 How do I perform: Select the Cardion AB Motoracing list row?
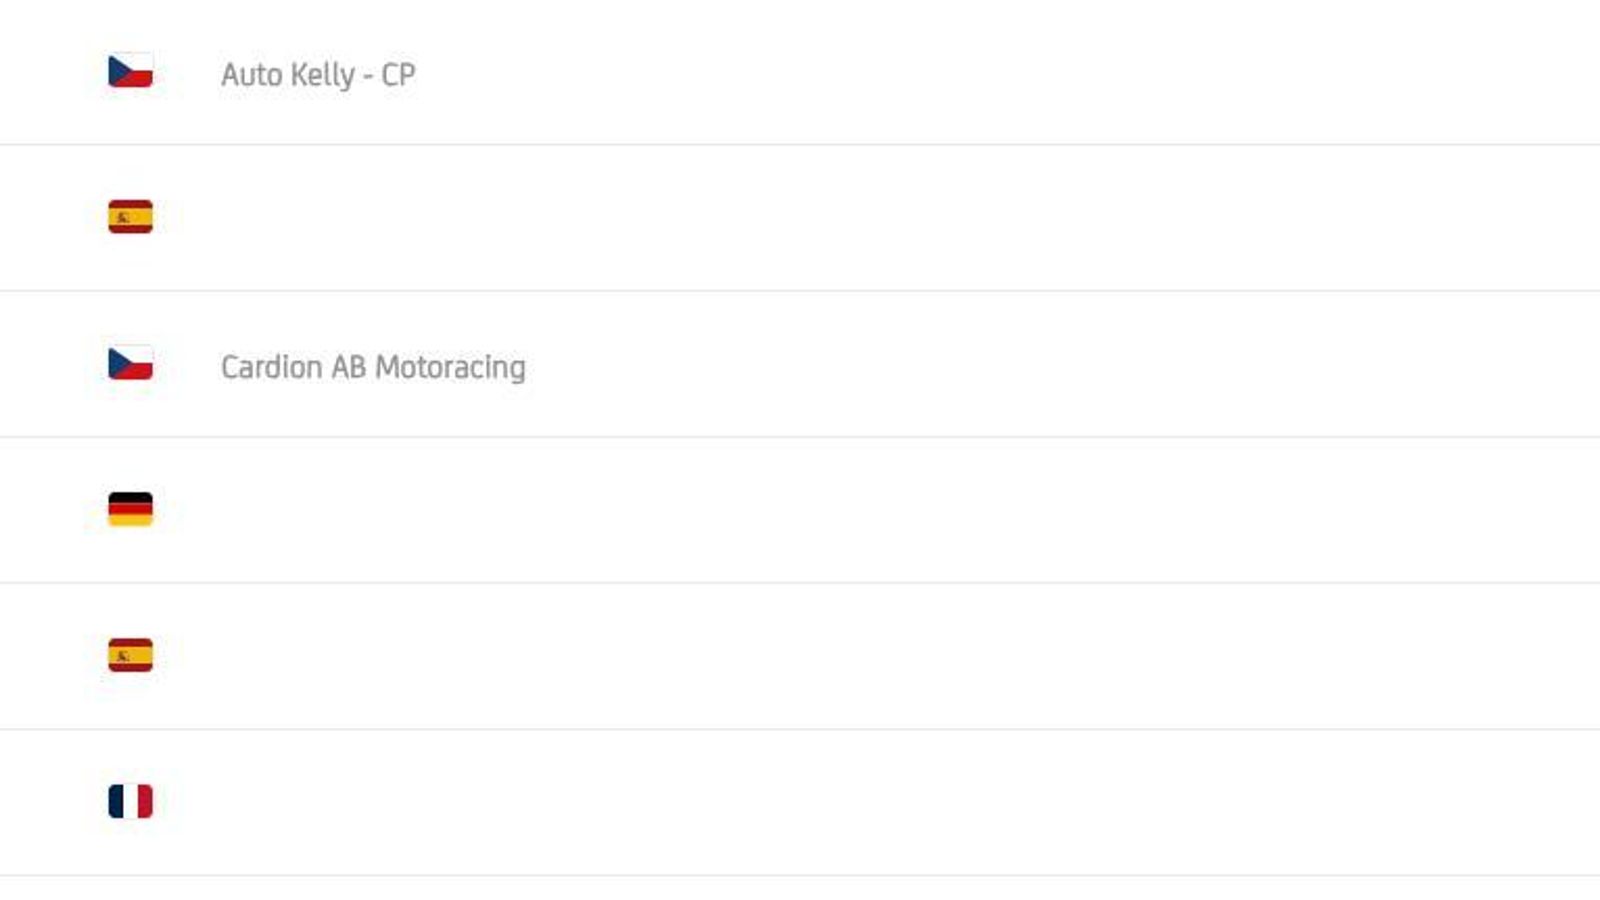[800, 364]
